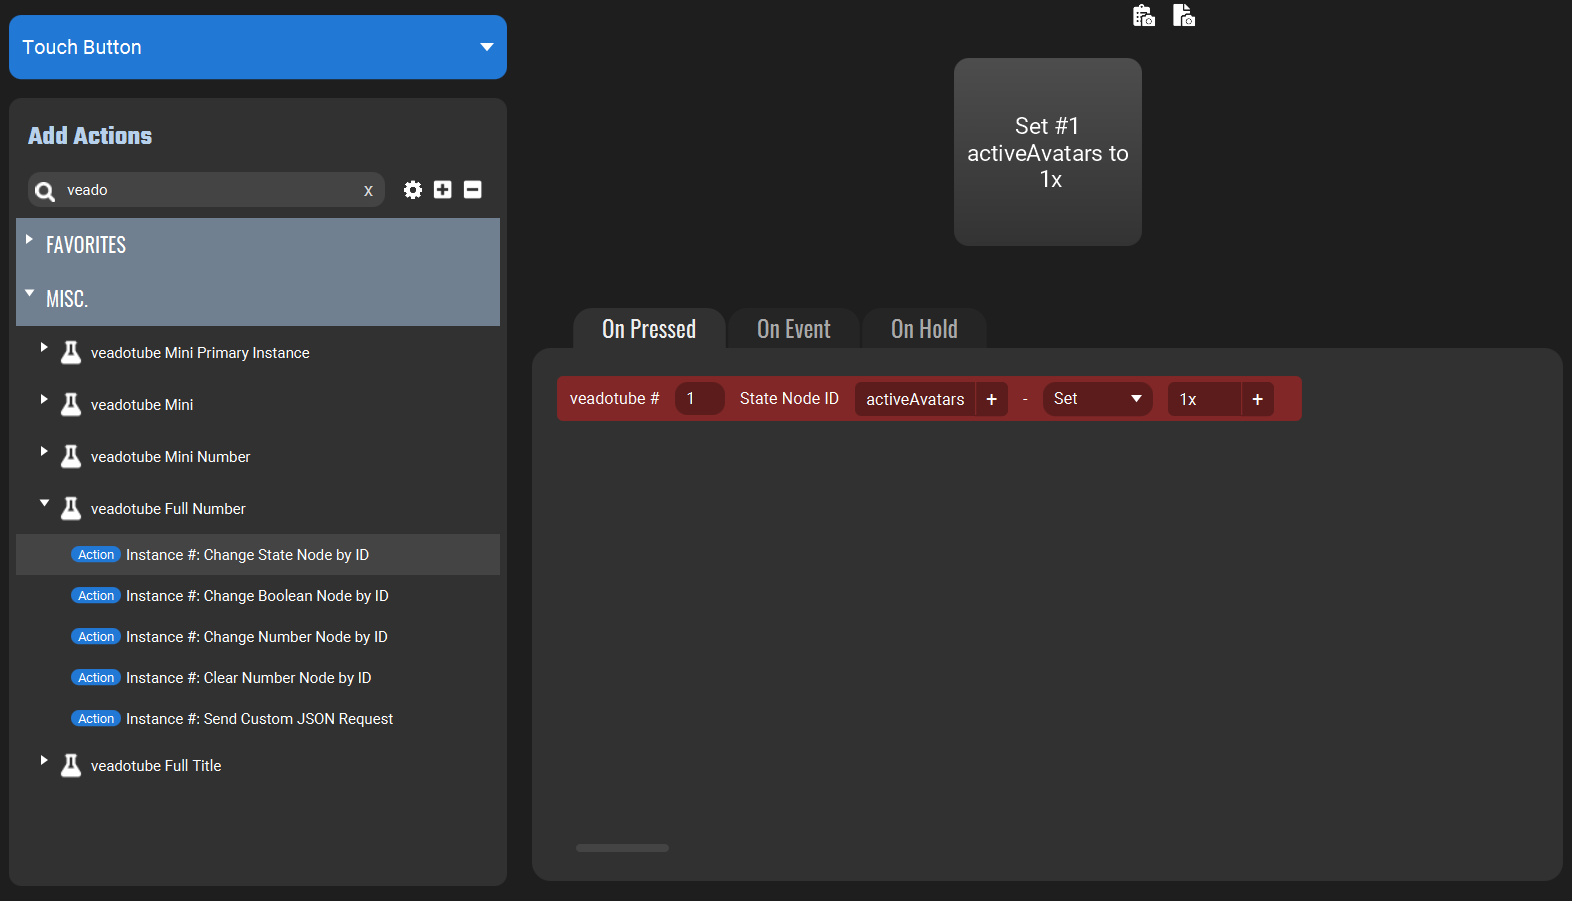1572x901 pixels.
Task: Open the Touch Button type dropdown
Action: click(258, 47)
